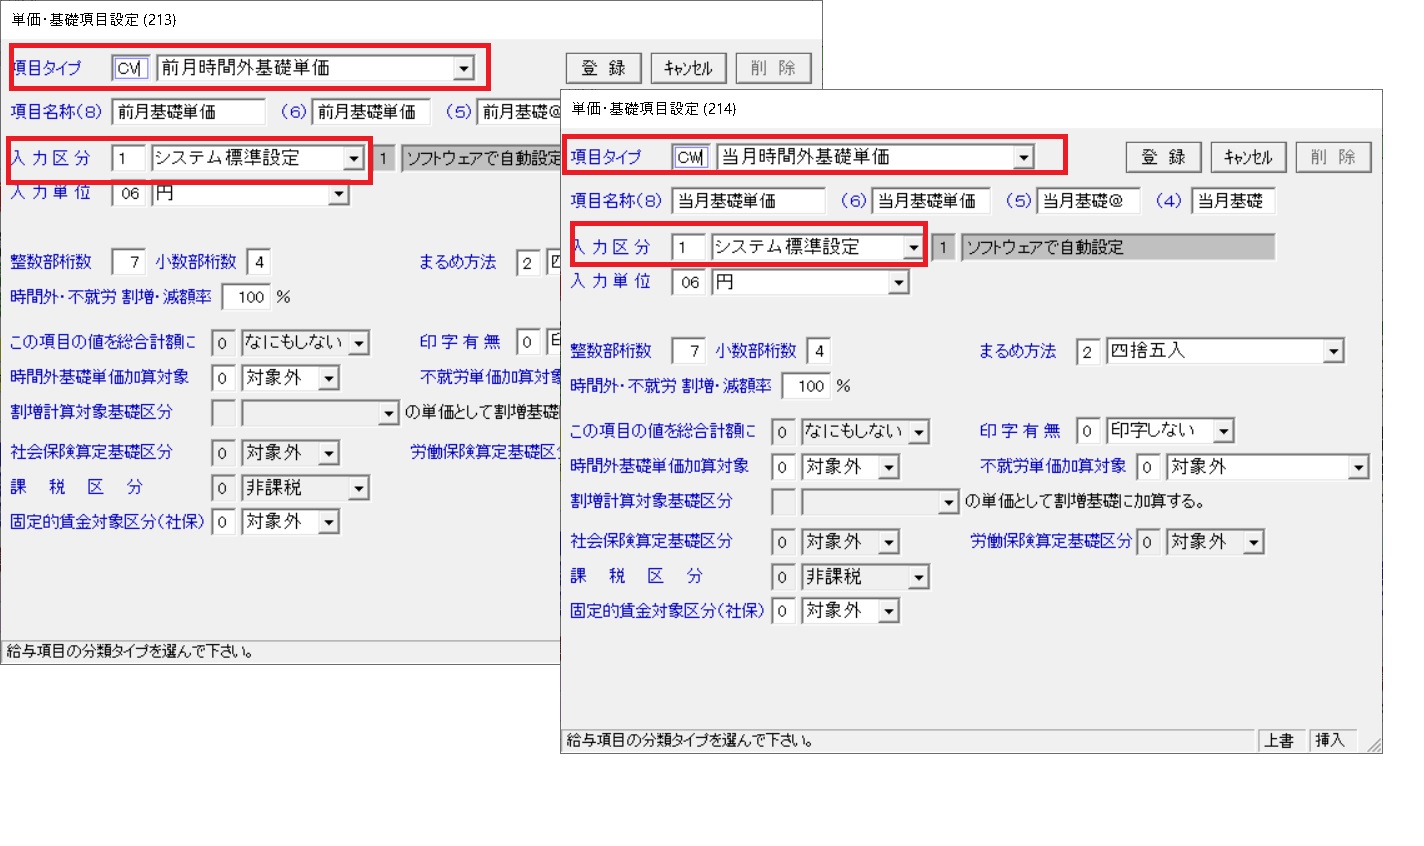Click 項目名称(8) field in window 214

[748, 201]
